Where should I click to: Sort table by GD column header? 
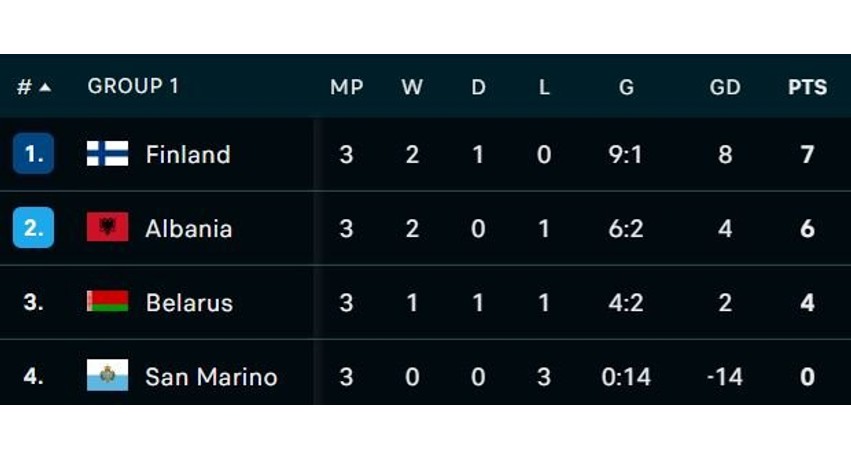(x=725, y=87)
